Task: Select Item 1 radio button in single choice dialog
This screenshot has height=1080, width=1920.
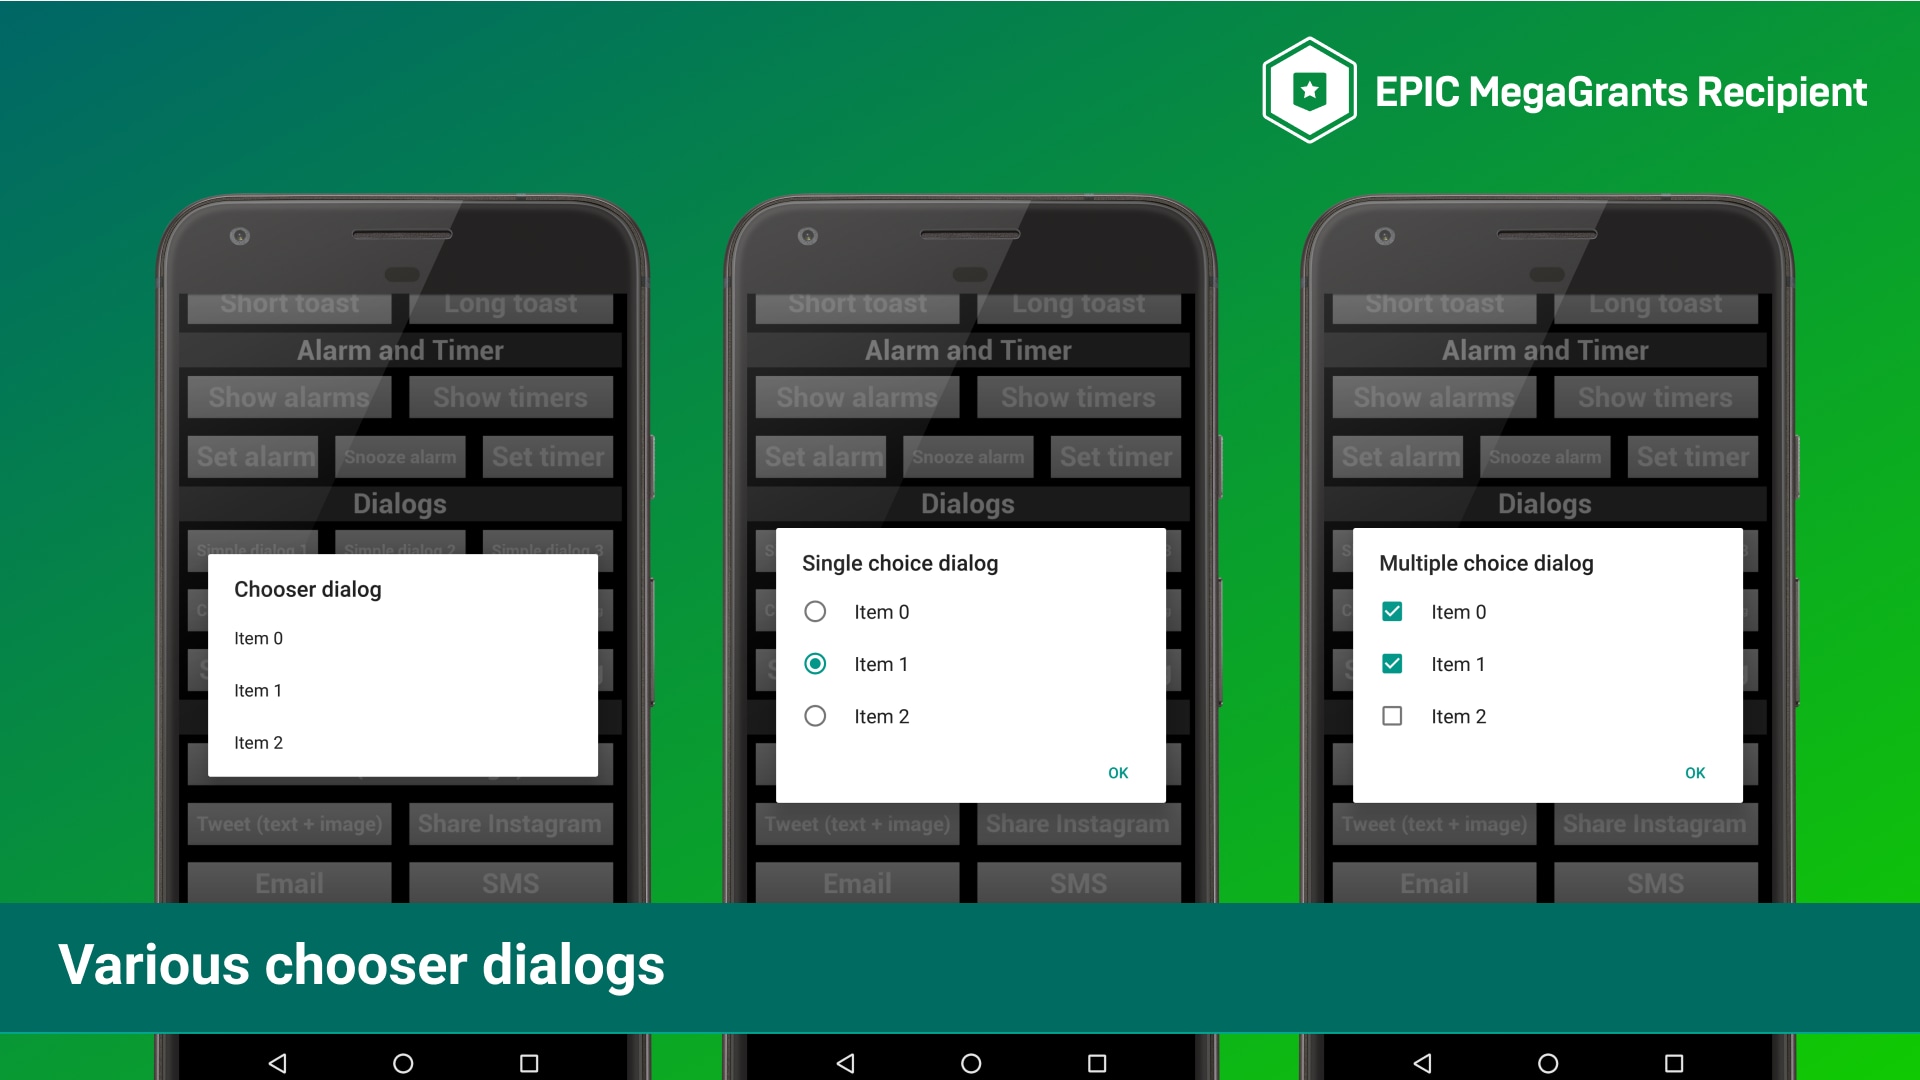Action: pyautogui.click(x=815, y=663)
